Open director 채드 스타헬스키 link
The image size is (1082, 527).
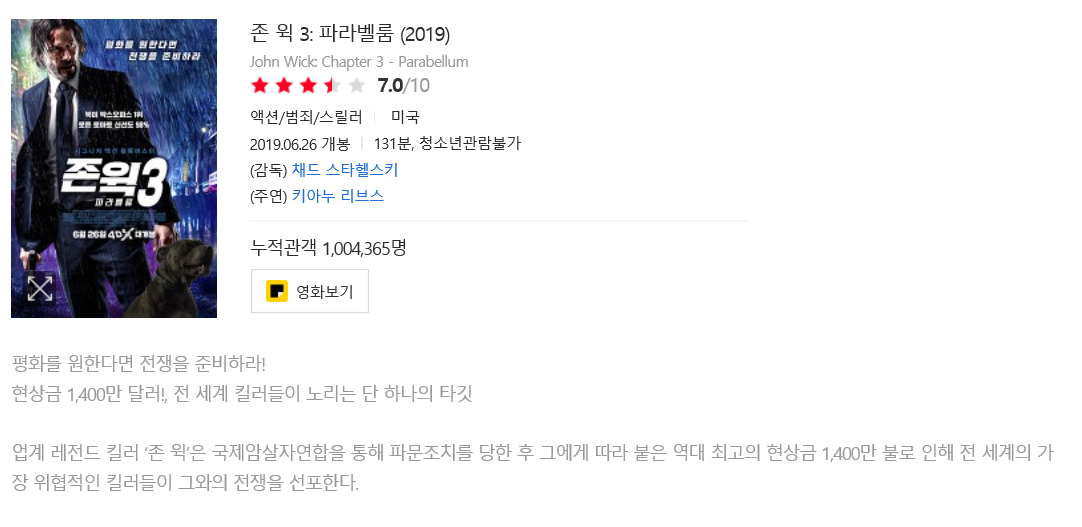pyautogui.click(x=345, y=170)
